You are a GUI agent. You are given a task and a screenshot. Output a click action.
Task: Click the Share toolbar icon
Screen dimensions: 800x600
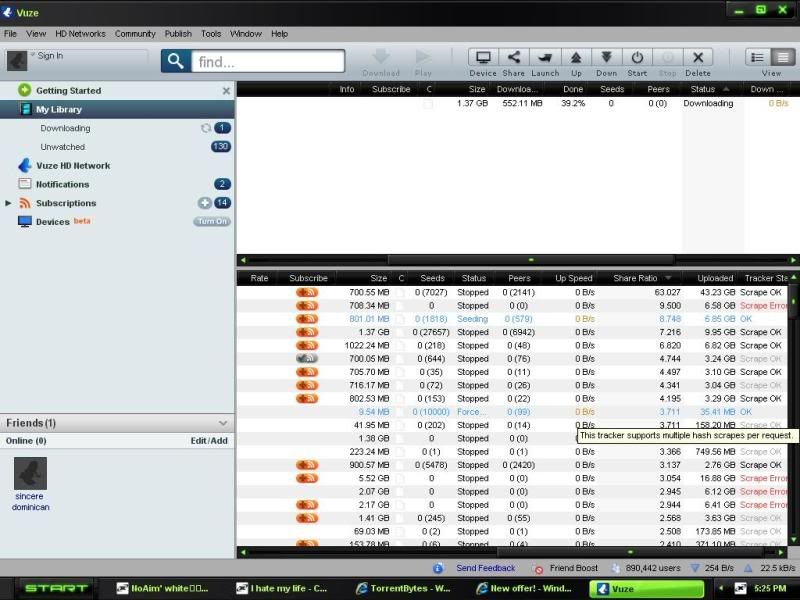click(x=514, y=58)
